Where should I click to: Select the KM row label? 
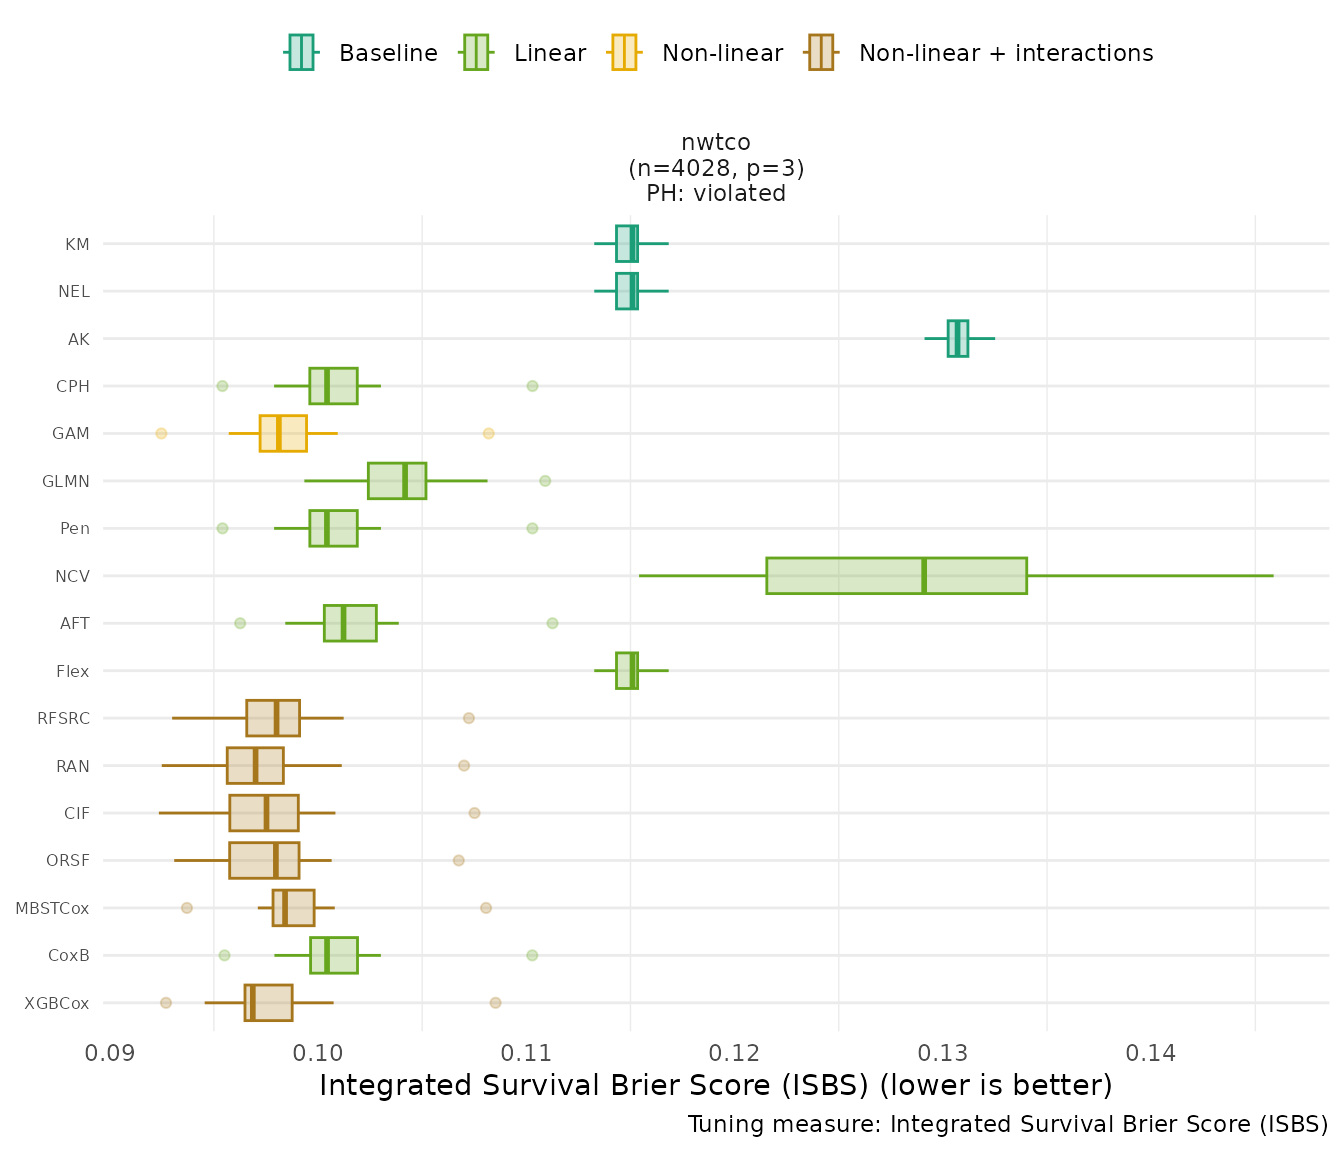(77, 244)
